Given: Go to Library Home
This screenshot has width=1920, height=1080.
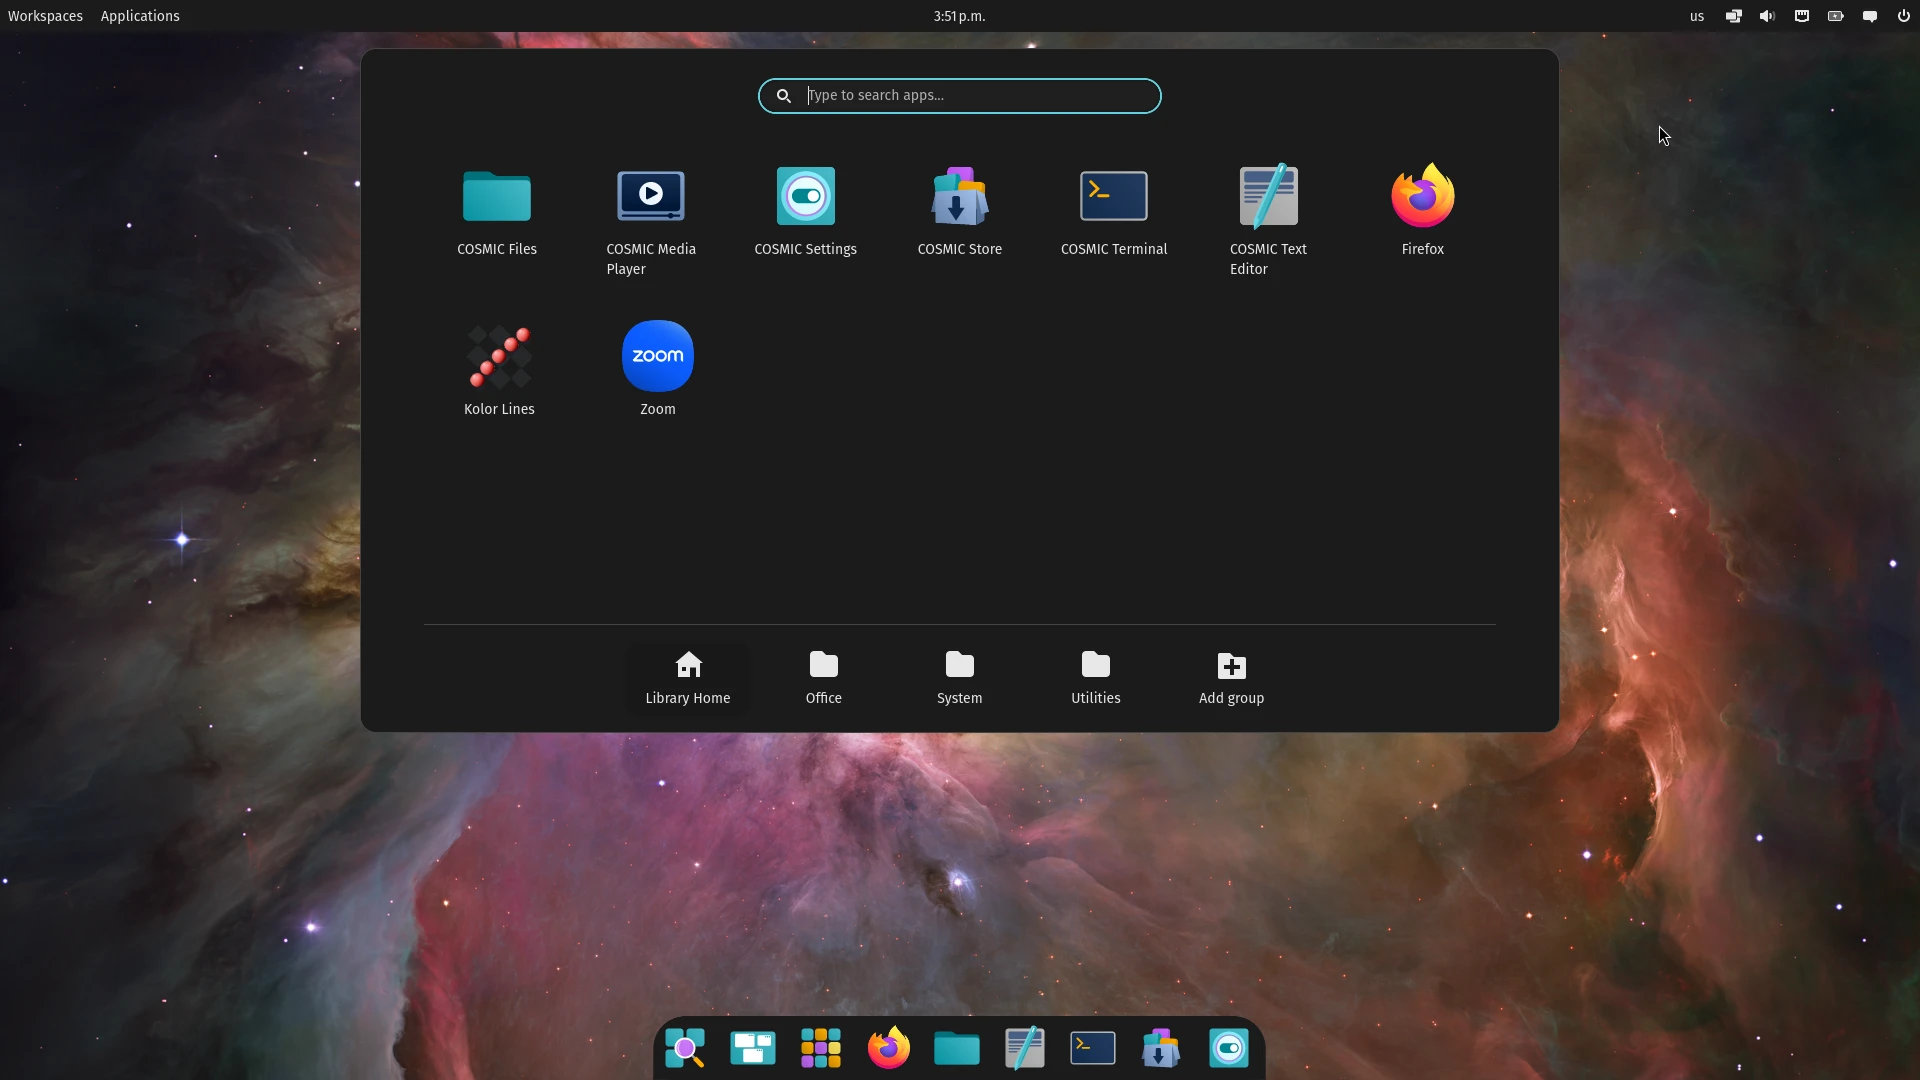Looking at the screenshot, I should [x=687, y=676].
